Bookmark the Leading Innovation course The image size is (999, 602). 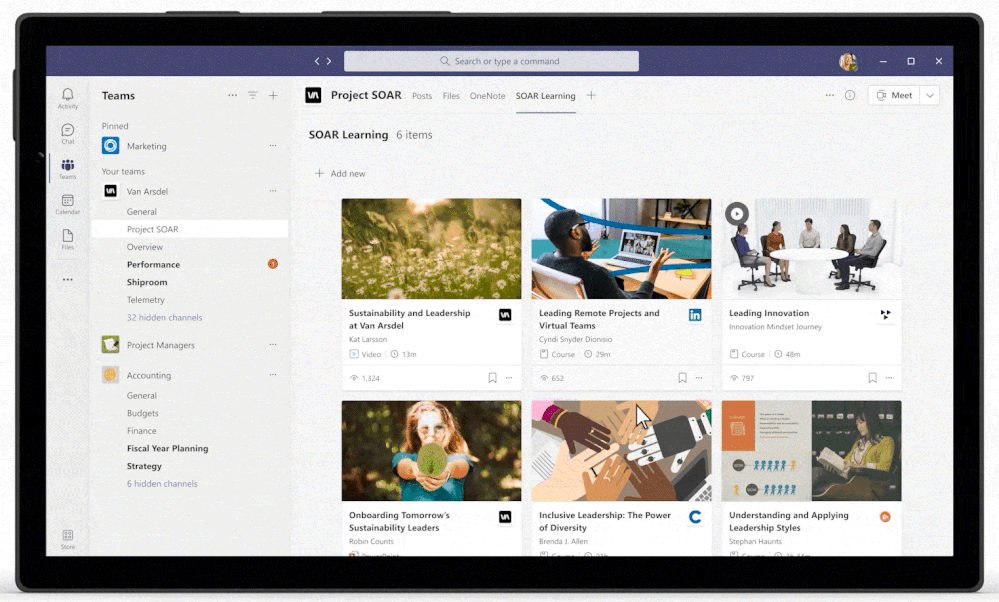872,378
